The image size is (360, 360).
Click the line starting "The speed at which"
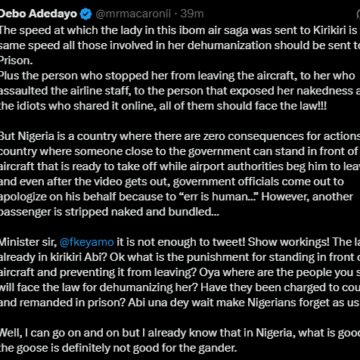(180, 30)
